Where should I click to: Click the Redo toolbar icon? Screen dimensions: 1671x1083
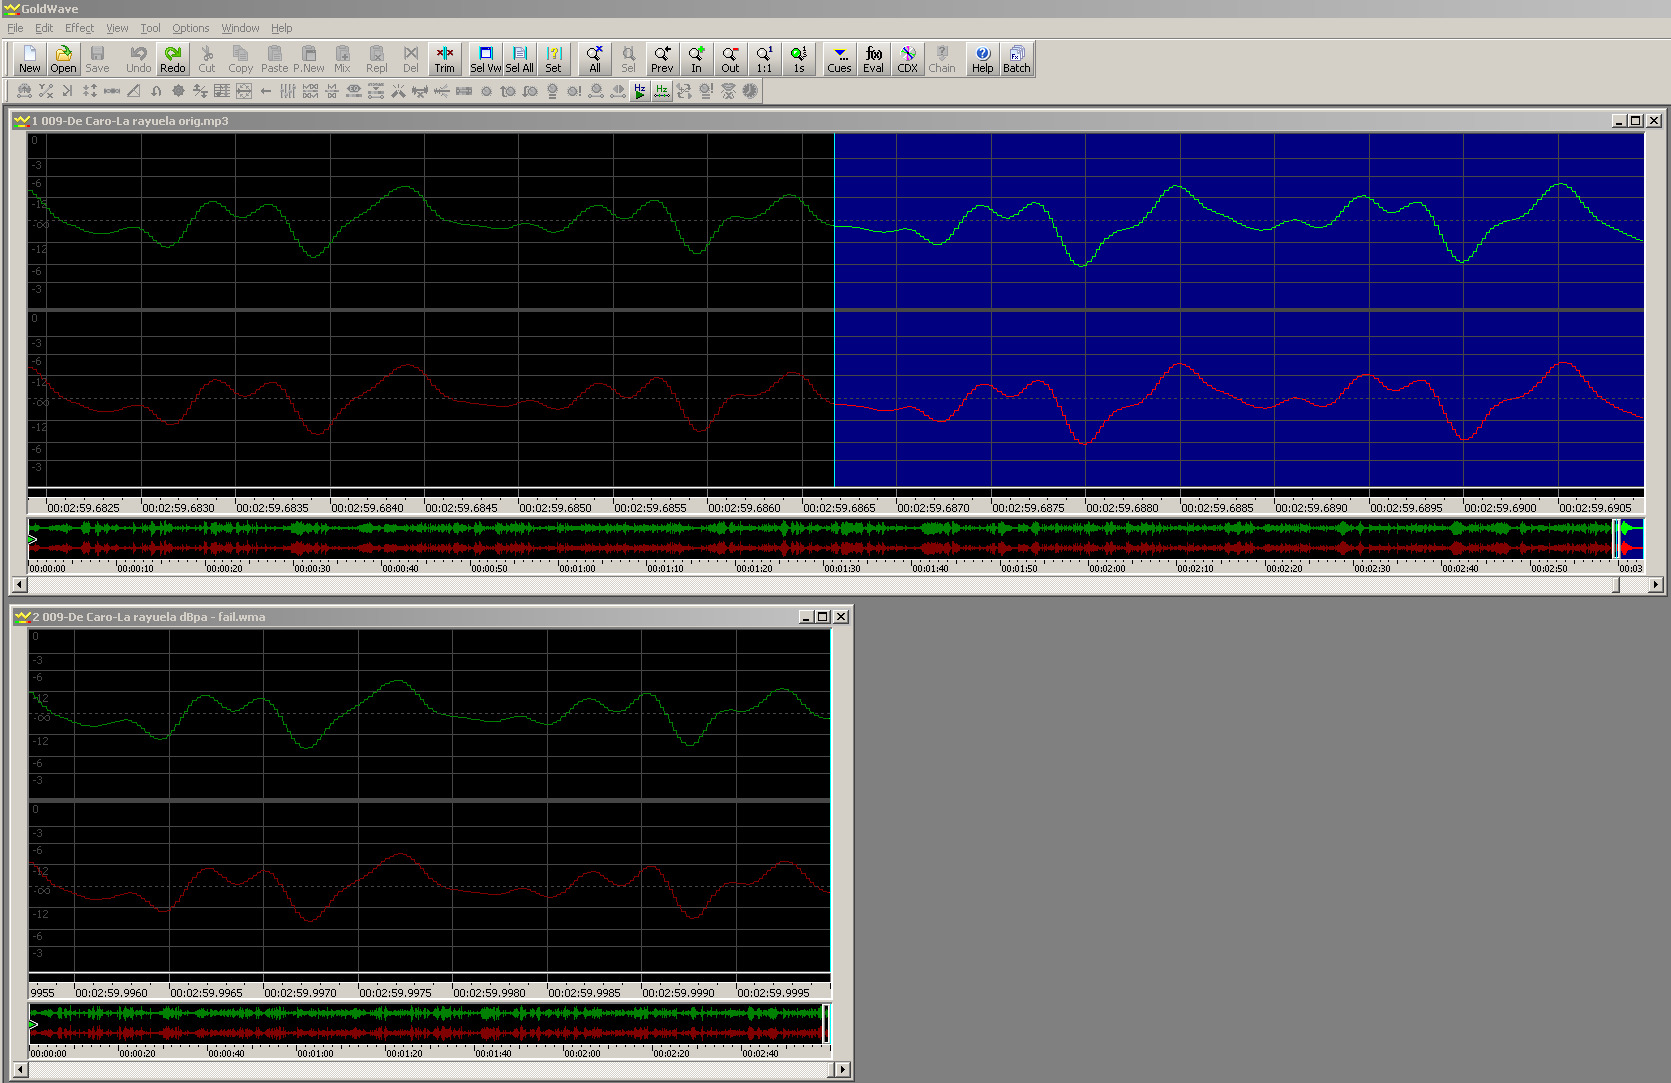pos(173,59)
